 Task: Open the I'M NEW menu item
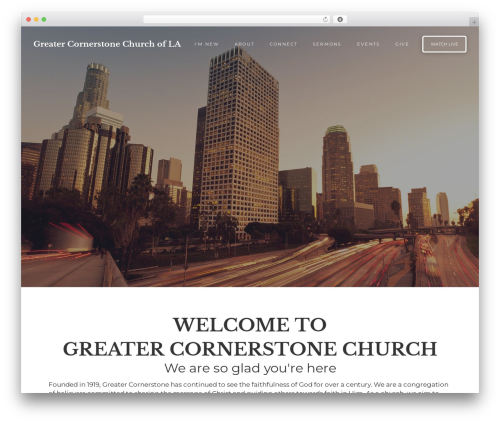point(206,44)
